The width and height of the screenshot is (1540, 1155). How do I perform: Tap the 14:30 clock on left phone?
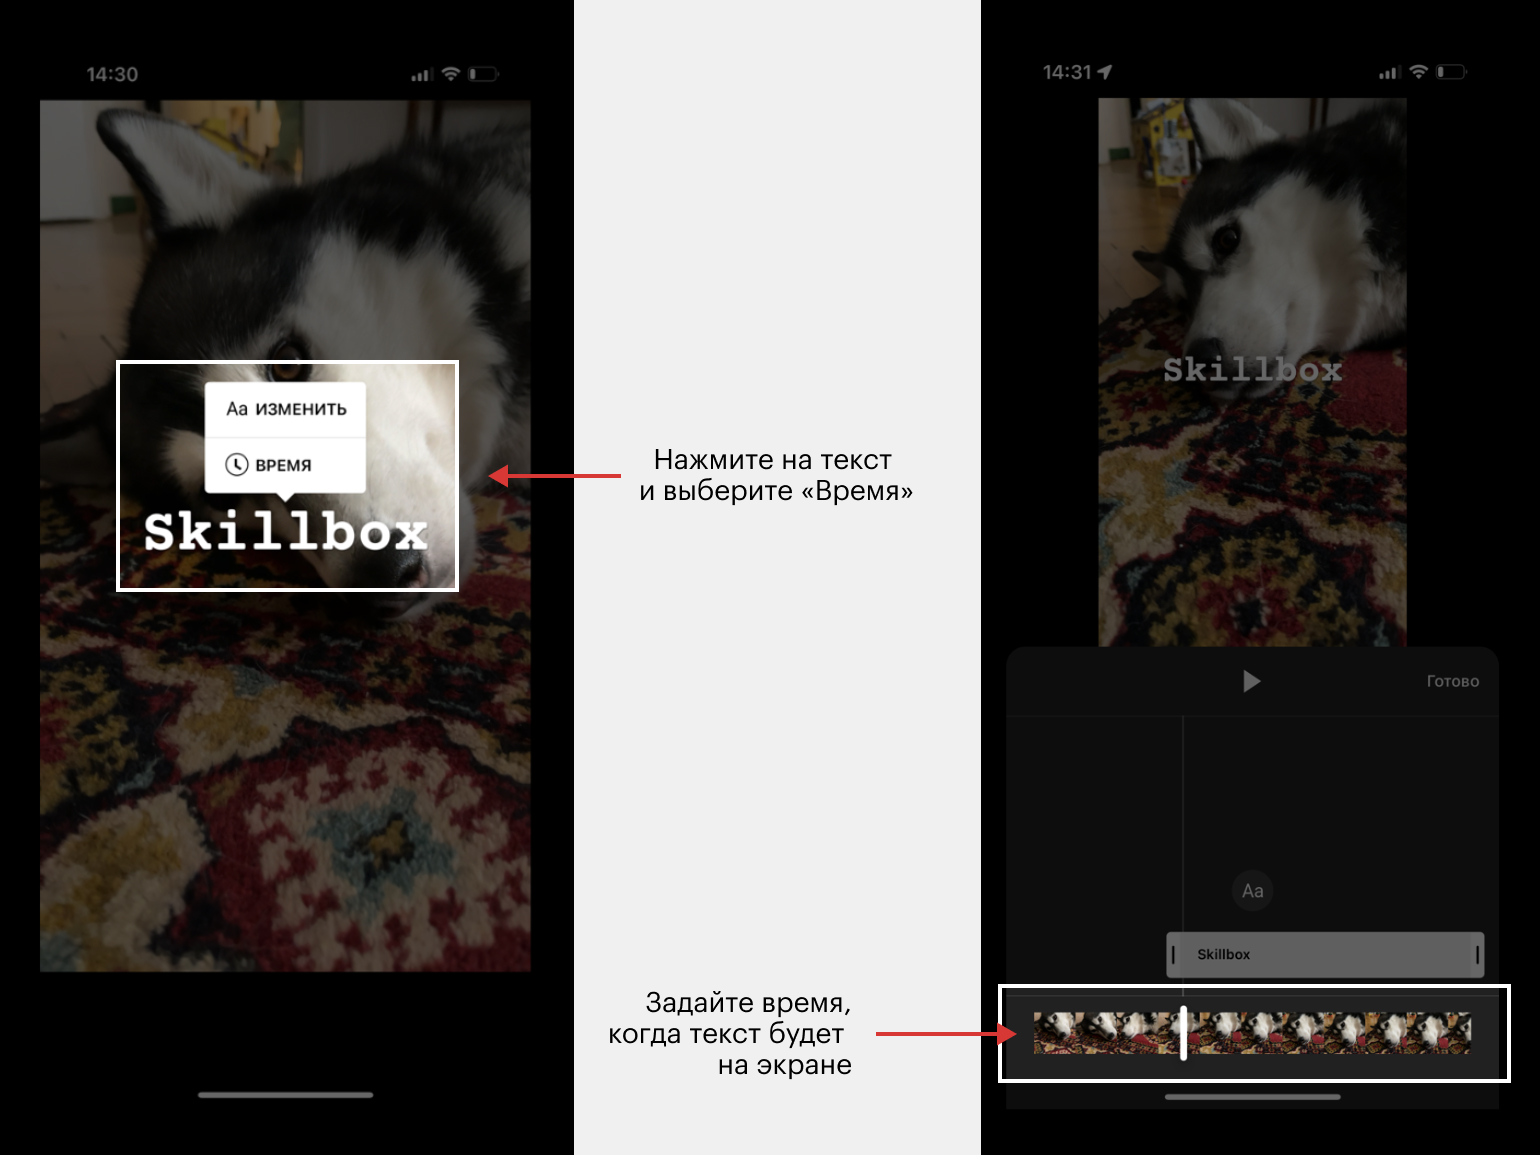[112, 74]
